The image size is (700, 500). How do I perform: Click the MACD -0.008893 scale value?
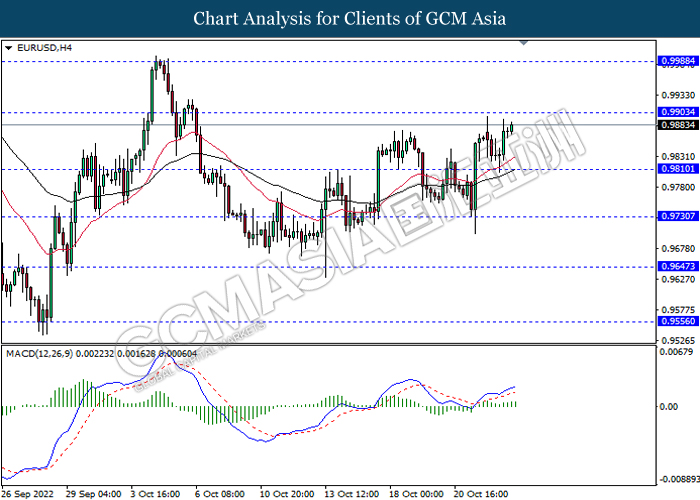[679, 479]
